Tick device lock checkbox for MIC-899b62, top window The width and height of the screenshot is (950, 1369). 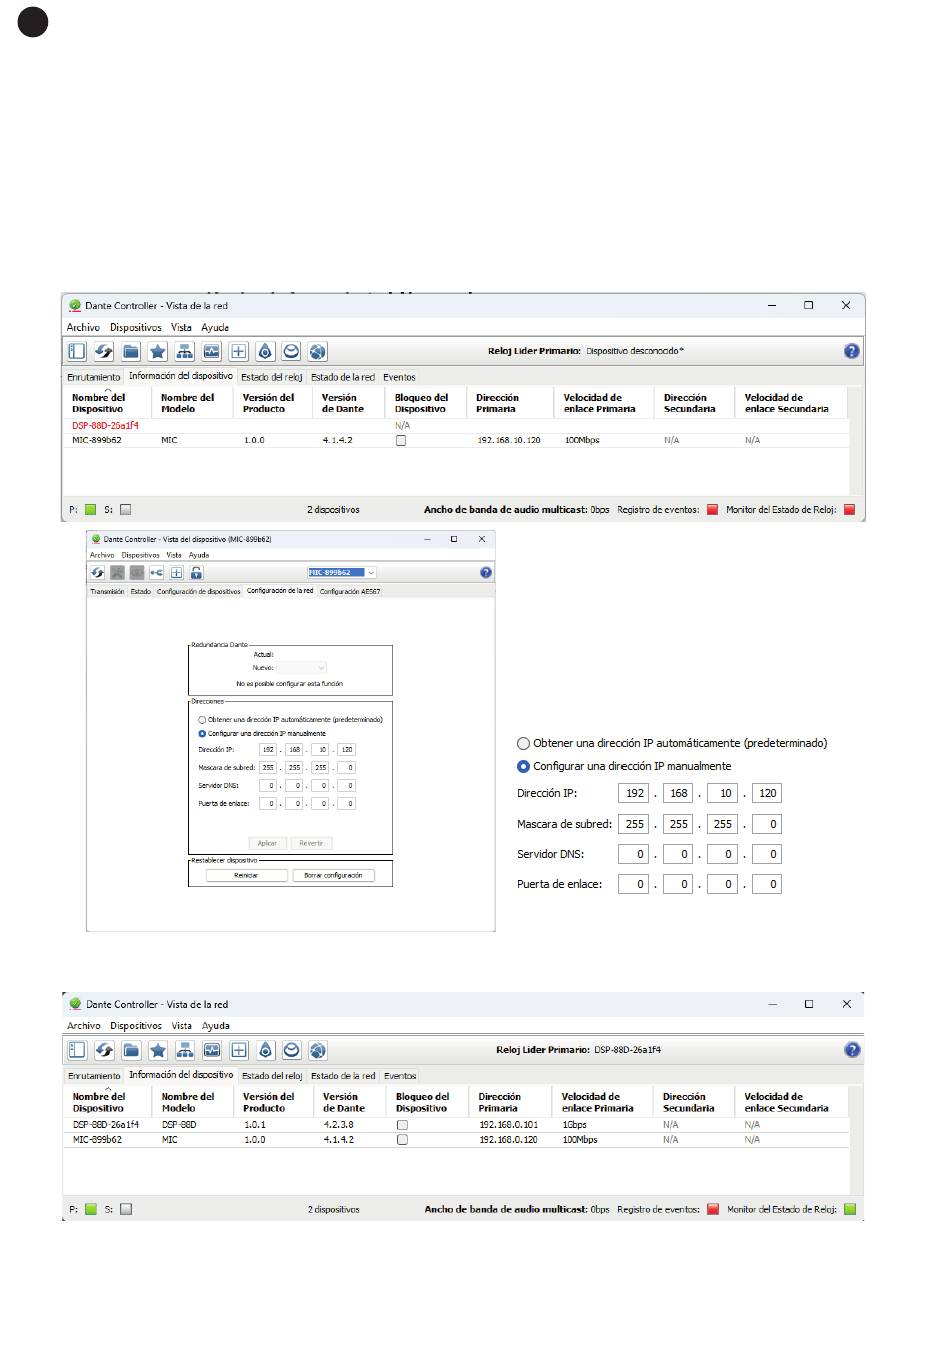click(x=401, y=440)
